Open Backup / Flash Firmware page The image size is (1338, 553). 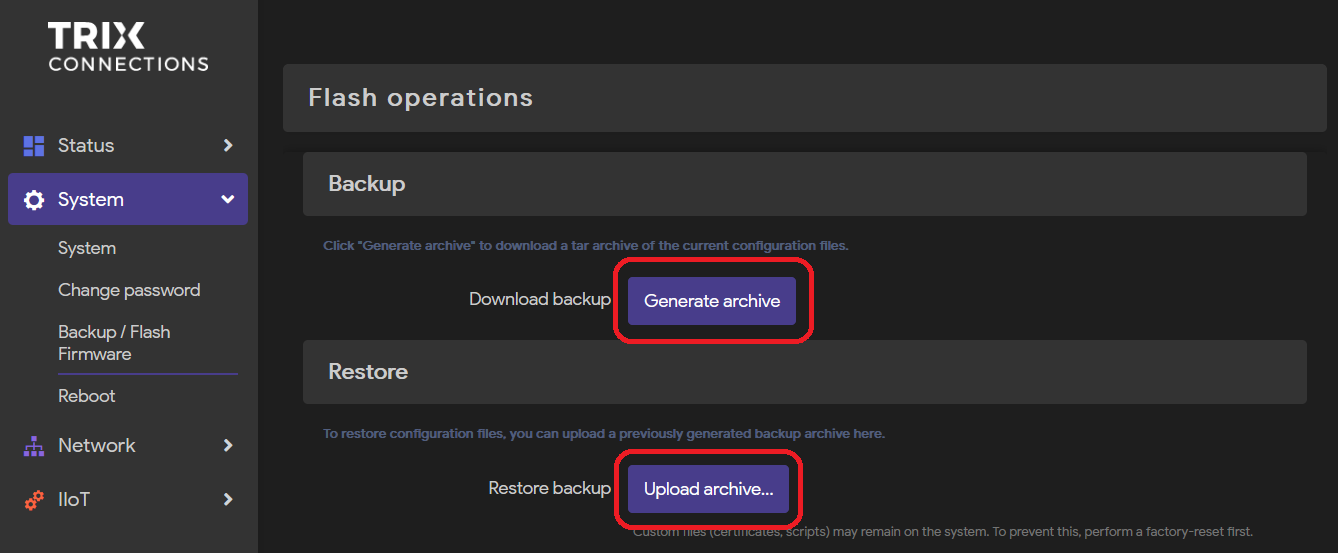click(x=114, y=343)
